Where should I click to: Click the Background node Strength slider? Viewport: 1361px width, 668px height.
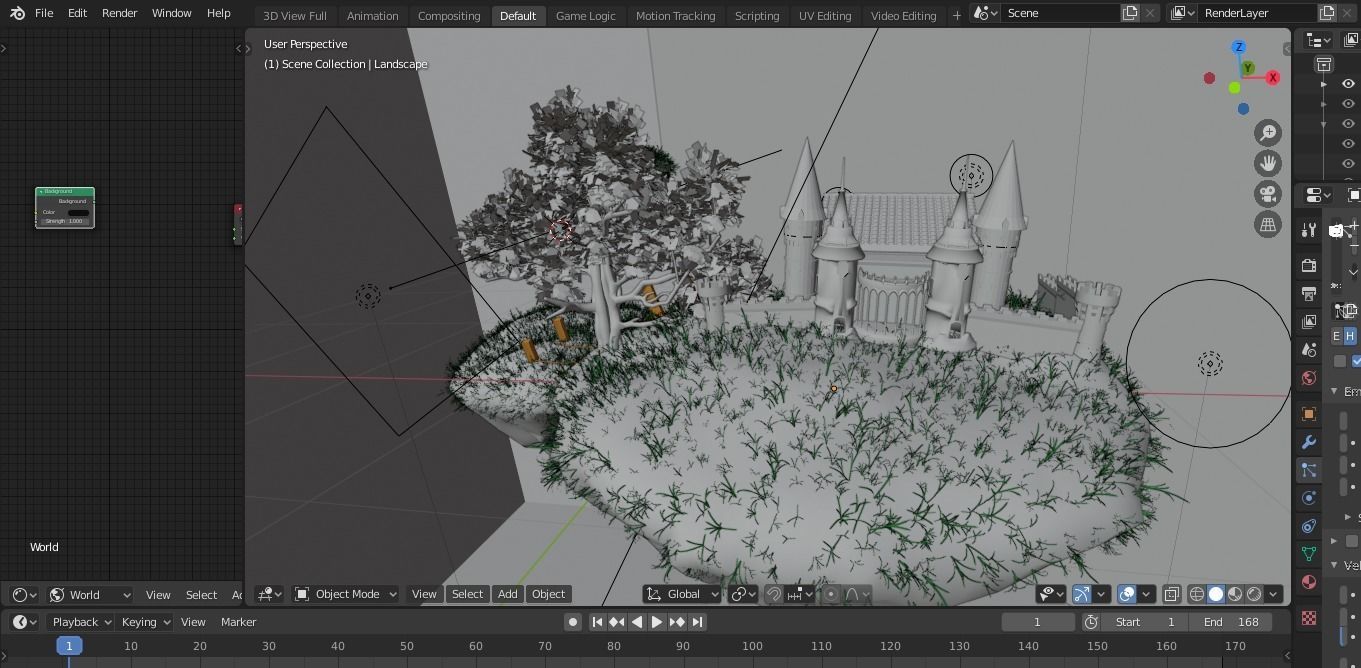coord(65,221)
